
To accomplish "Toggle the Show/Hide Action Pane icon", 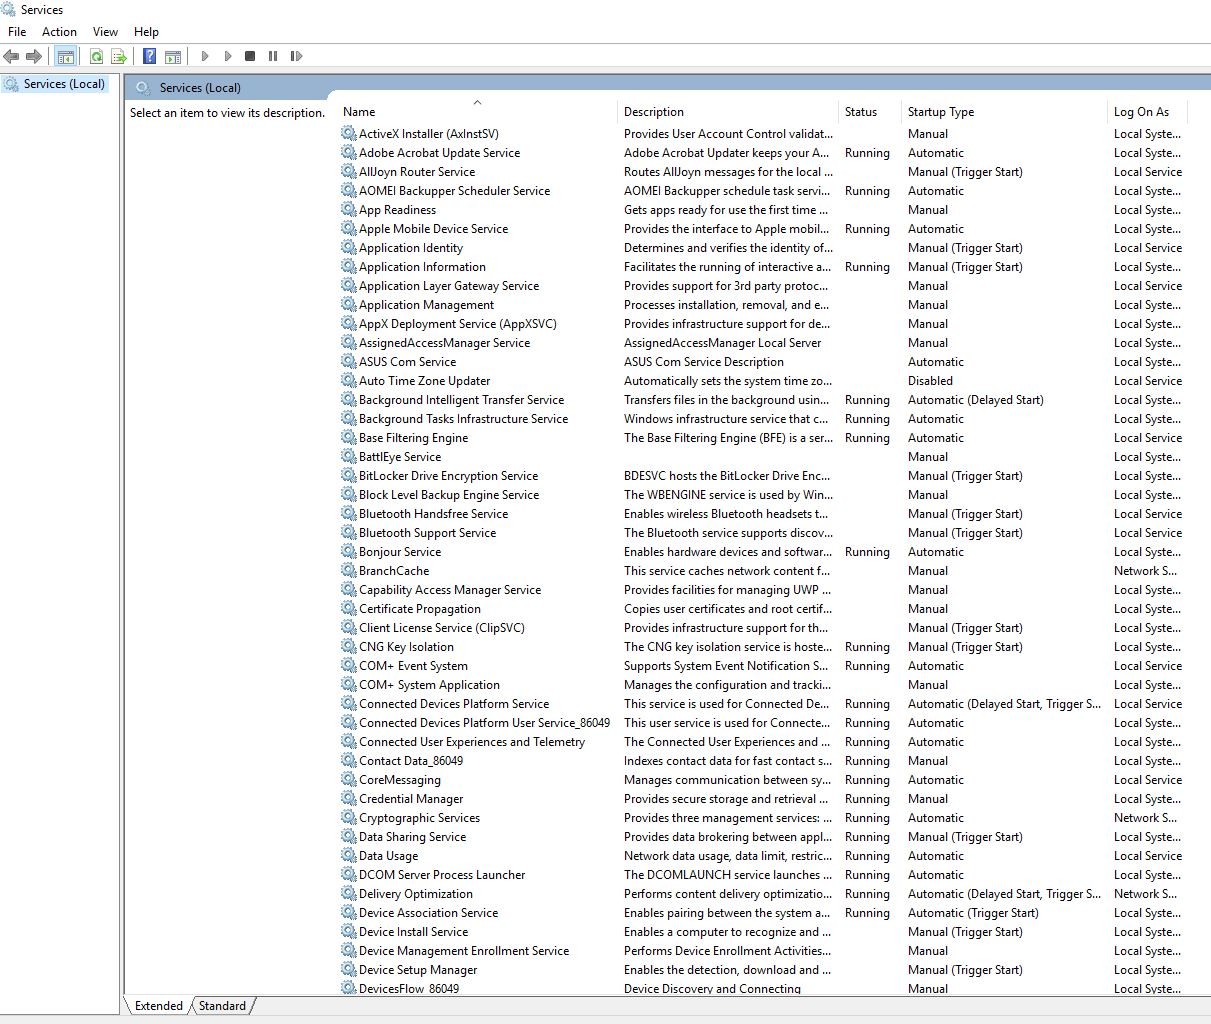I will point(172,56).
